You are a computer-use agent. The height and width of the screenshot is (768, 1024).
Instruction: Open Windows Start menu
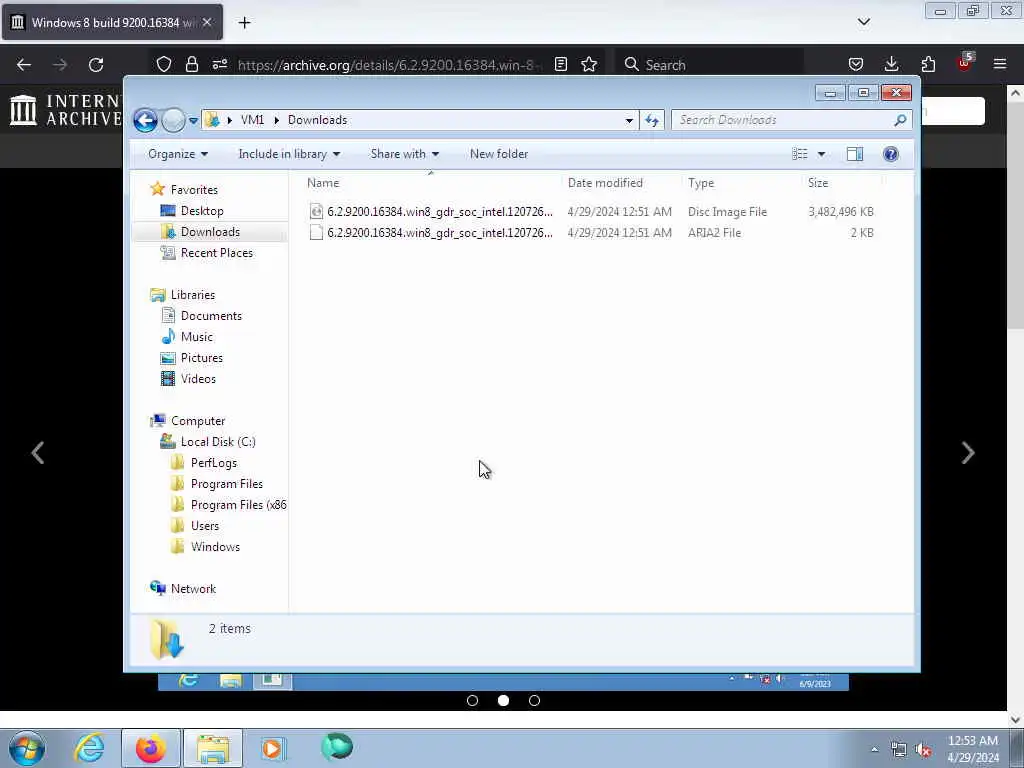(26, 748)
